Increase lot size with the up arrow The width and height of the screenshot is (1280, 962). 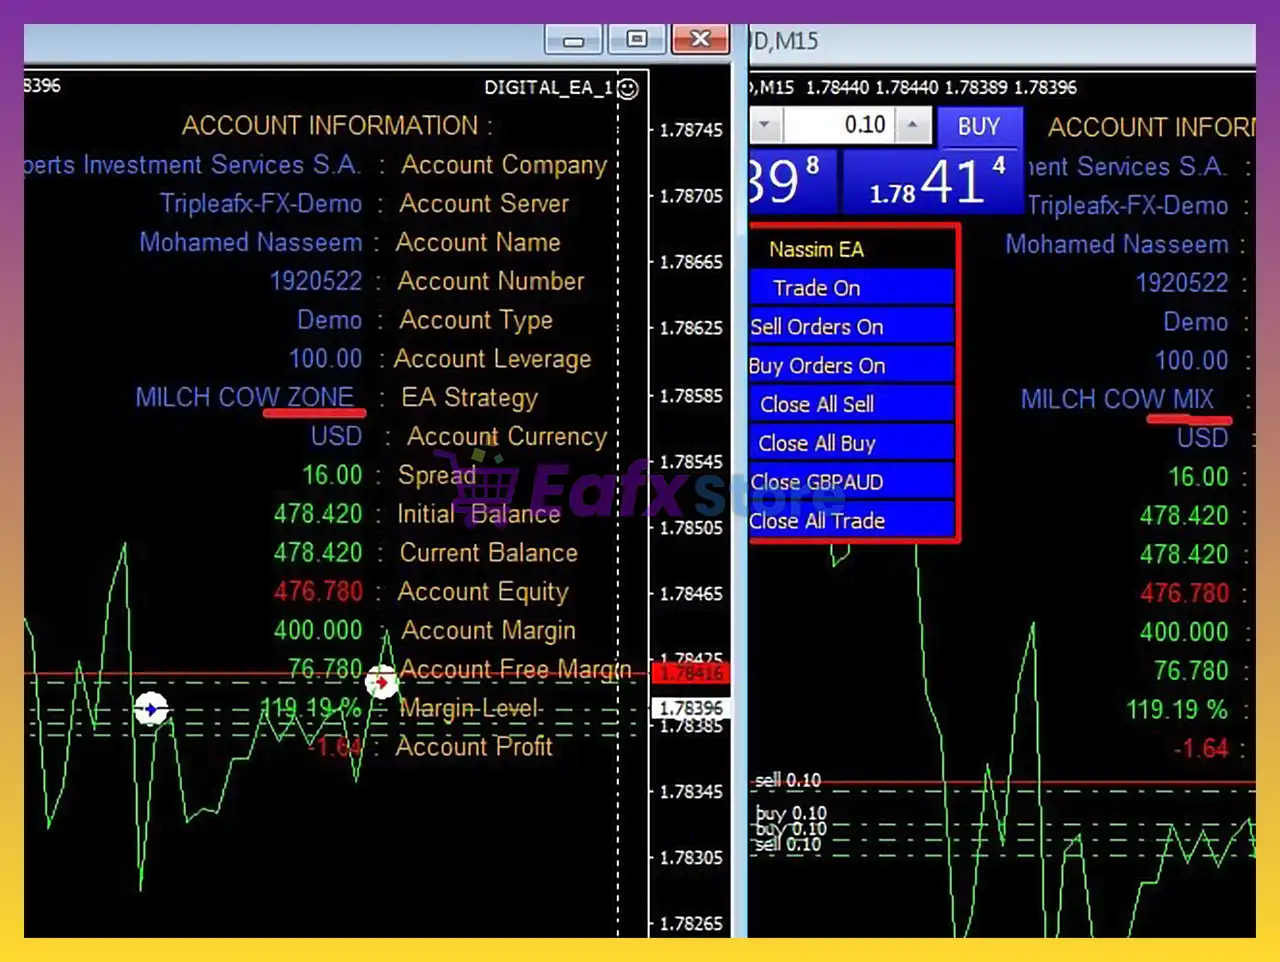click(912, 125)
